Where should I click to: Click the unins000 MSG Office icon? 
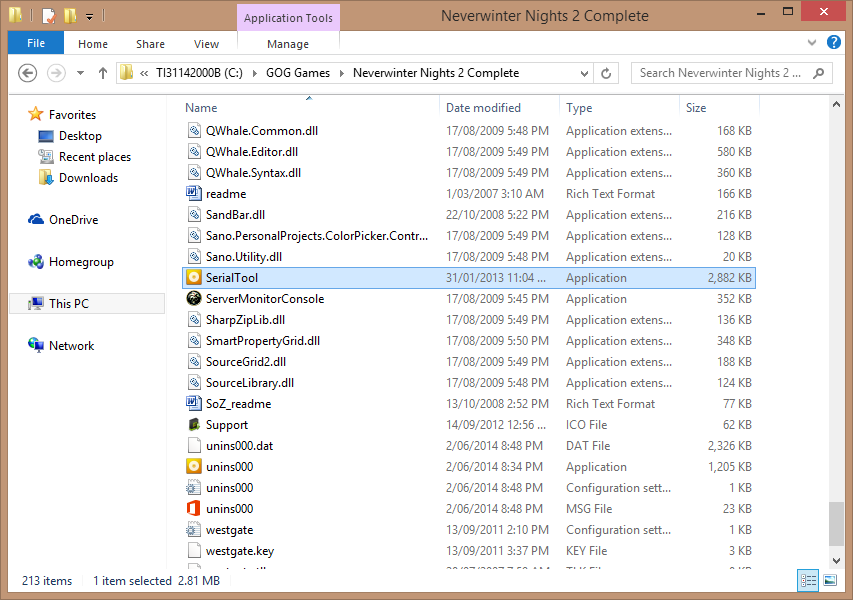click(194, 509)
